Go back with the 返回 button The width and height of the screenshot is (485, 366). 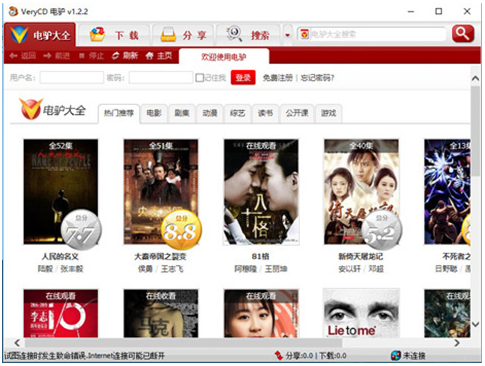(23, 56)
